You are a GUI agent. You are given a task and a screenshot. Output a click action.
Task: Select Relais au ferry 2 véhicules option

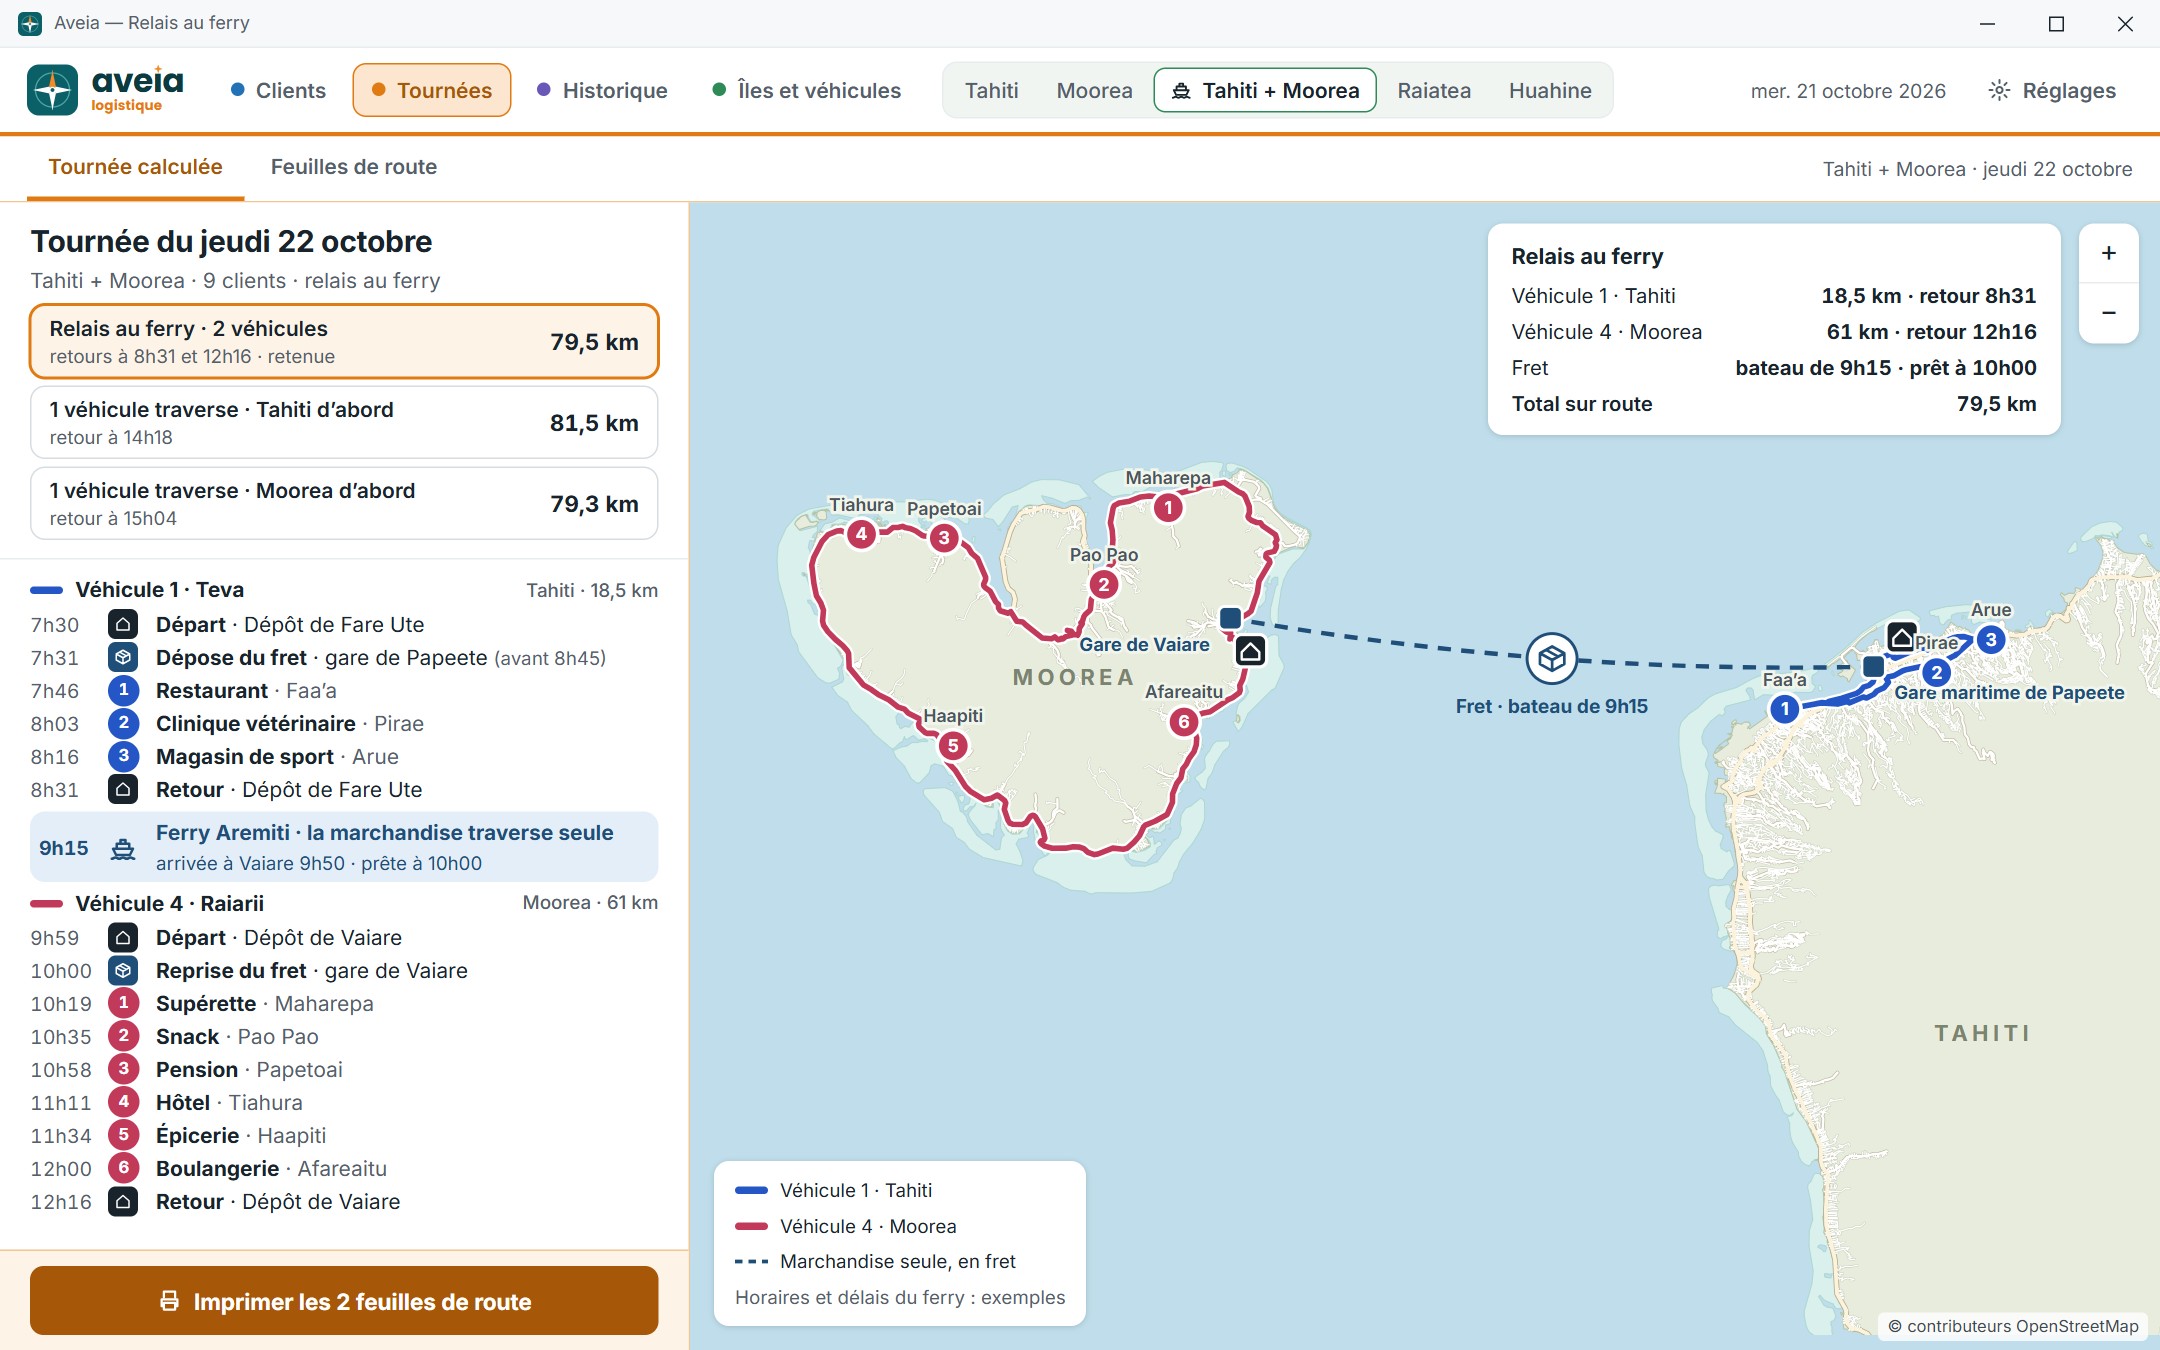pos(344,341)
